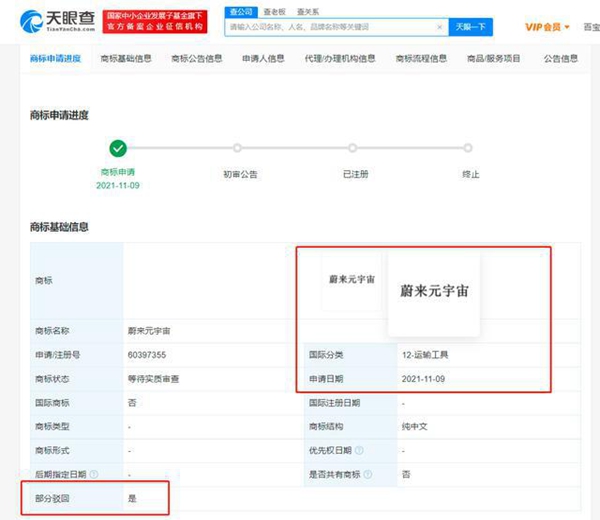Open the 商标公告信息 tab
Screen dimensions: 600x520
(197, 59)
